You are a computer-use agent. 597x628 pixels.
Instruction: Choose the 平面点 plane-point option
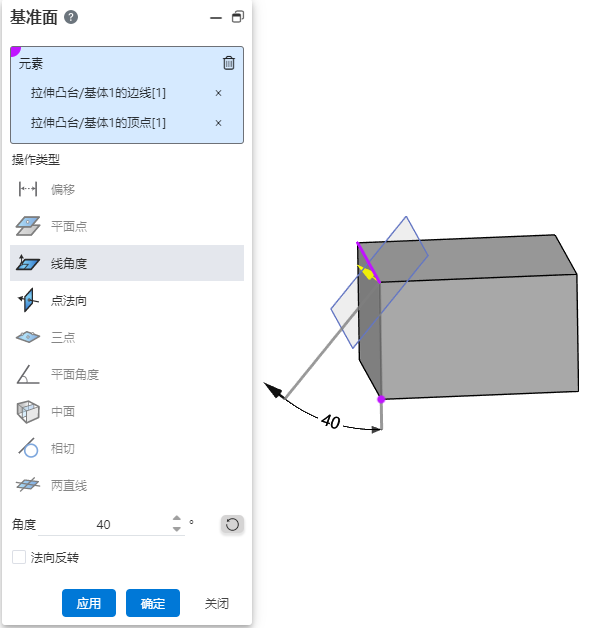(x=127, y=226)
